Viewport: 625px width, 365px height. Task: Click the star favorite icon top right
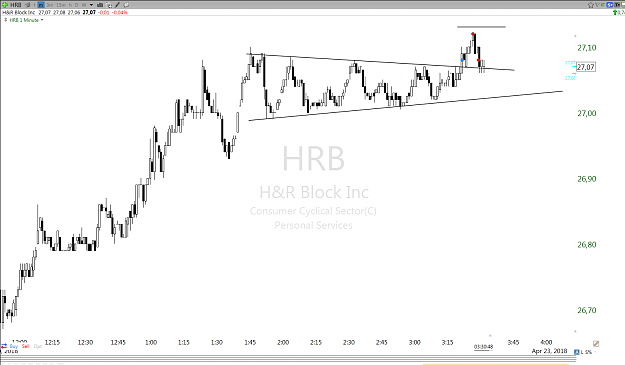591,5
